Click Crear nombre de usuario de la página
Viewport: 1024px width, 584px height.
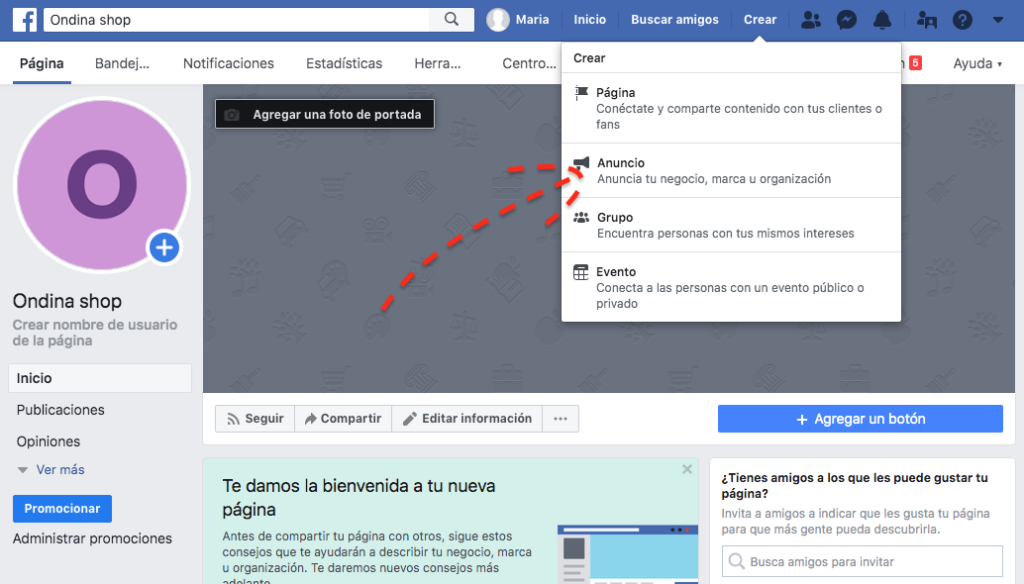(95, 333)
